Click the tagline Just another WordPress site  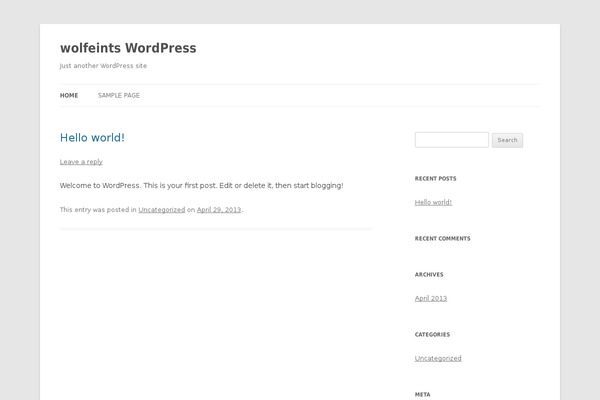click(x=103, y=66)
